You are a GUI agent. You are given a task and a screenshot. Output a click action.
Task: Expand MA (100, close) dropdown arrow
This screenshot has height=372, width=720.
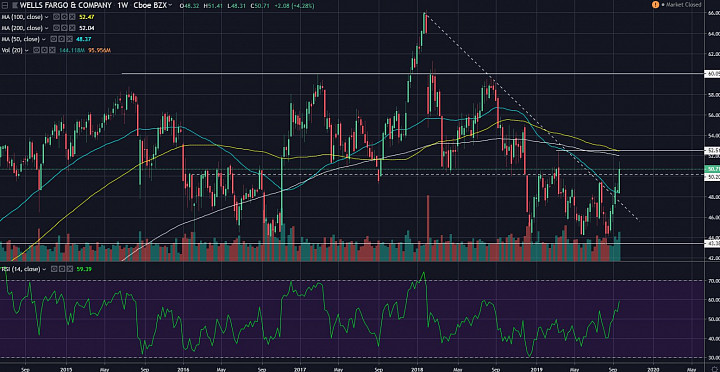pyautogui.click(x=46, y=17)
